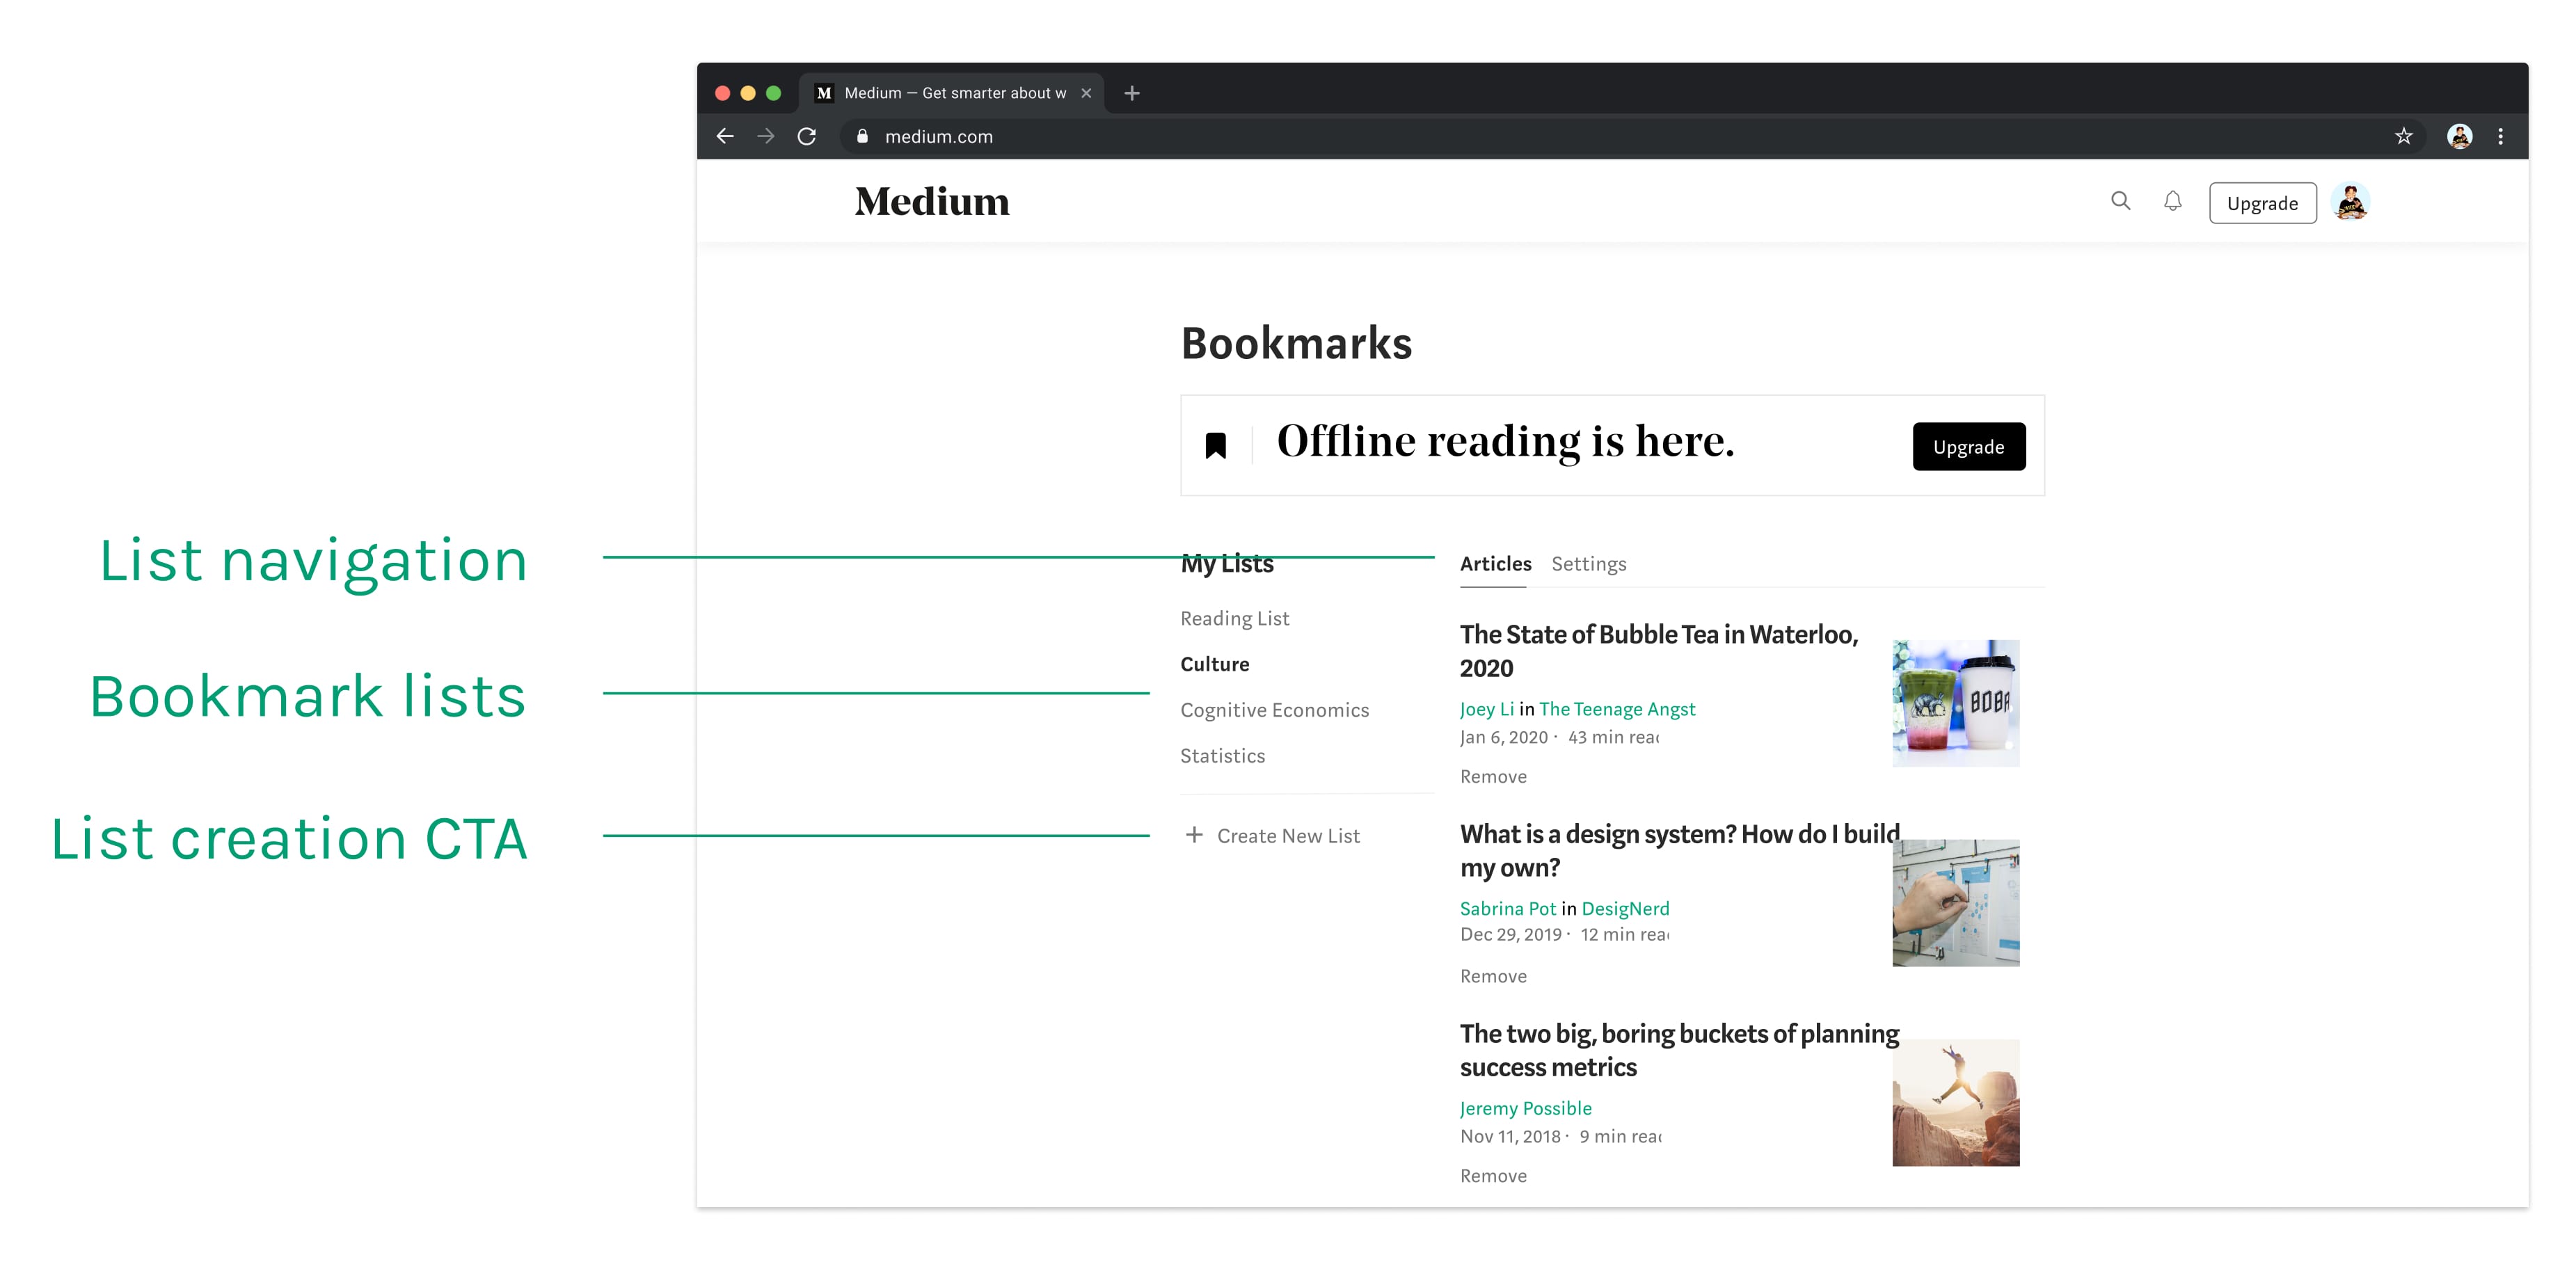
Task: Click the lock icon beside medium.com
Action: click(x=862, y=136)
